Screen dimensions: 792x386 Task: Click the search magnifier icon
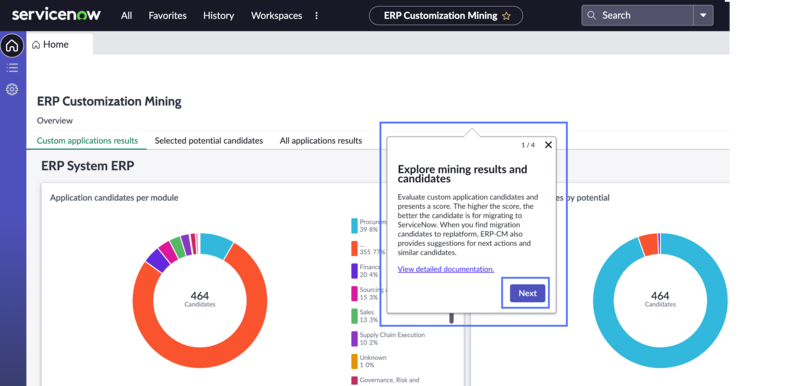pyautogui.click(x=592, y=16)
